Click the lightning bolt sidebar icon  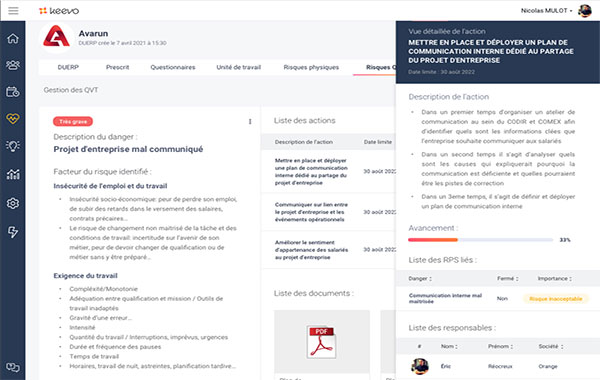pyautogui.click(x=13, y=232)
